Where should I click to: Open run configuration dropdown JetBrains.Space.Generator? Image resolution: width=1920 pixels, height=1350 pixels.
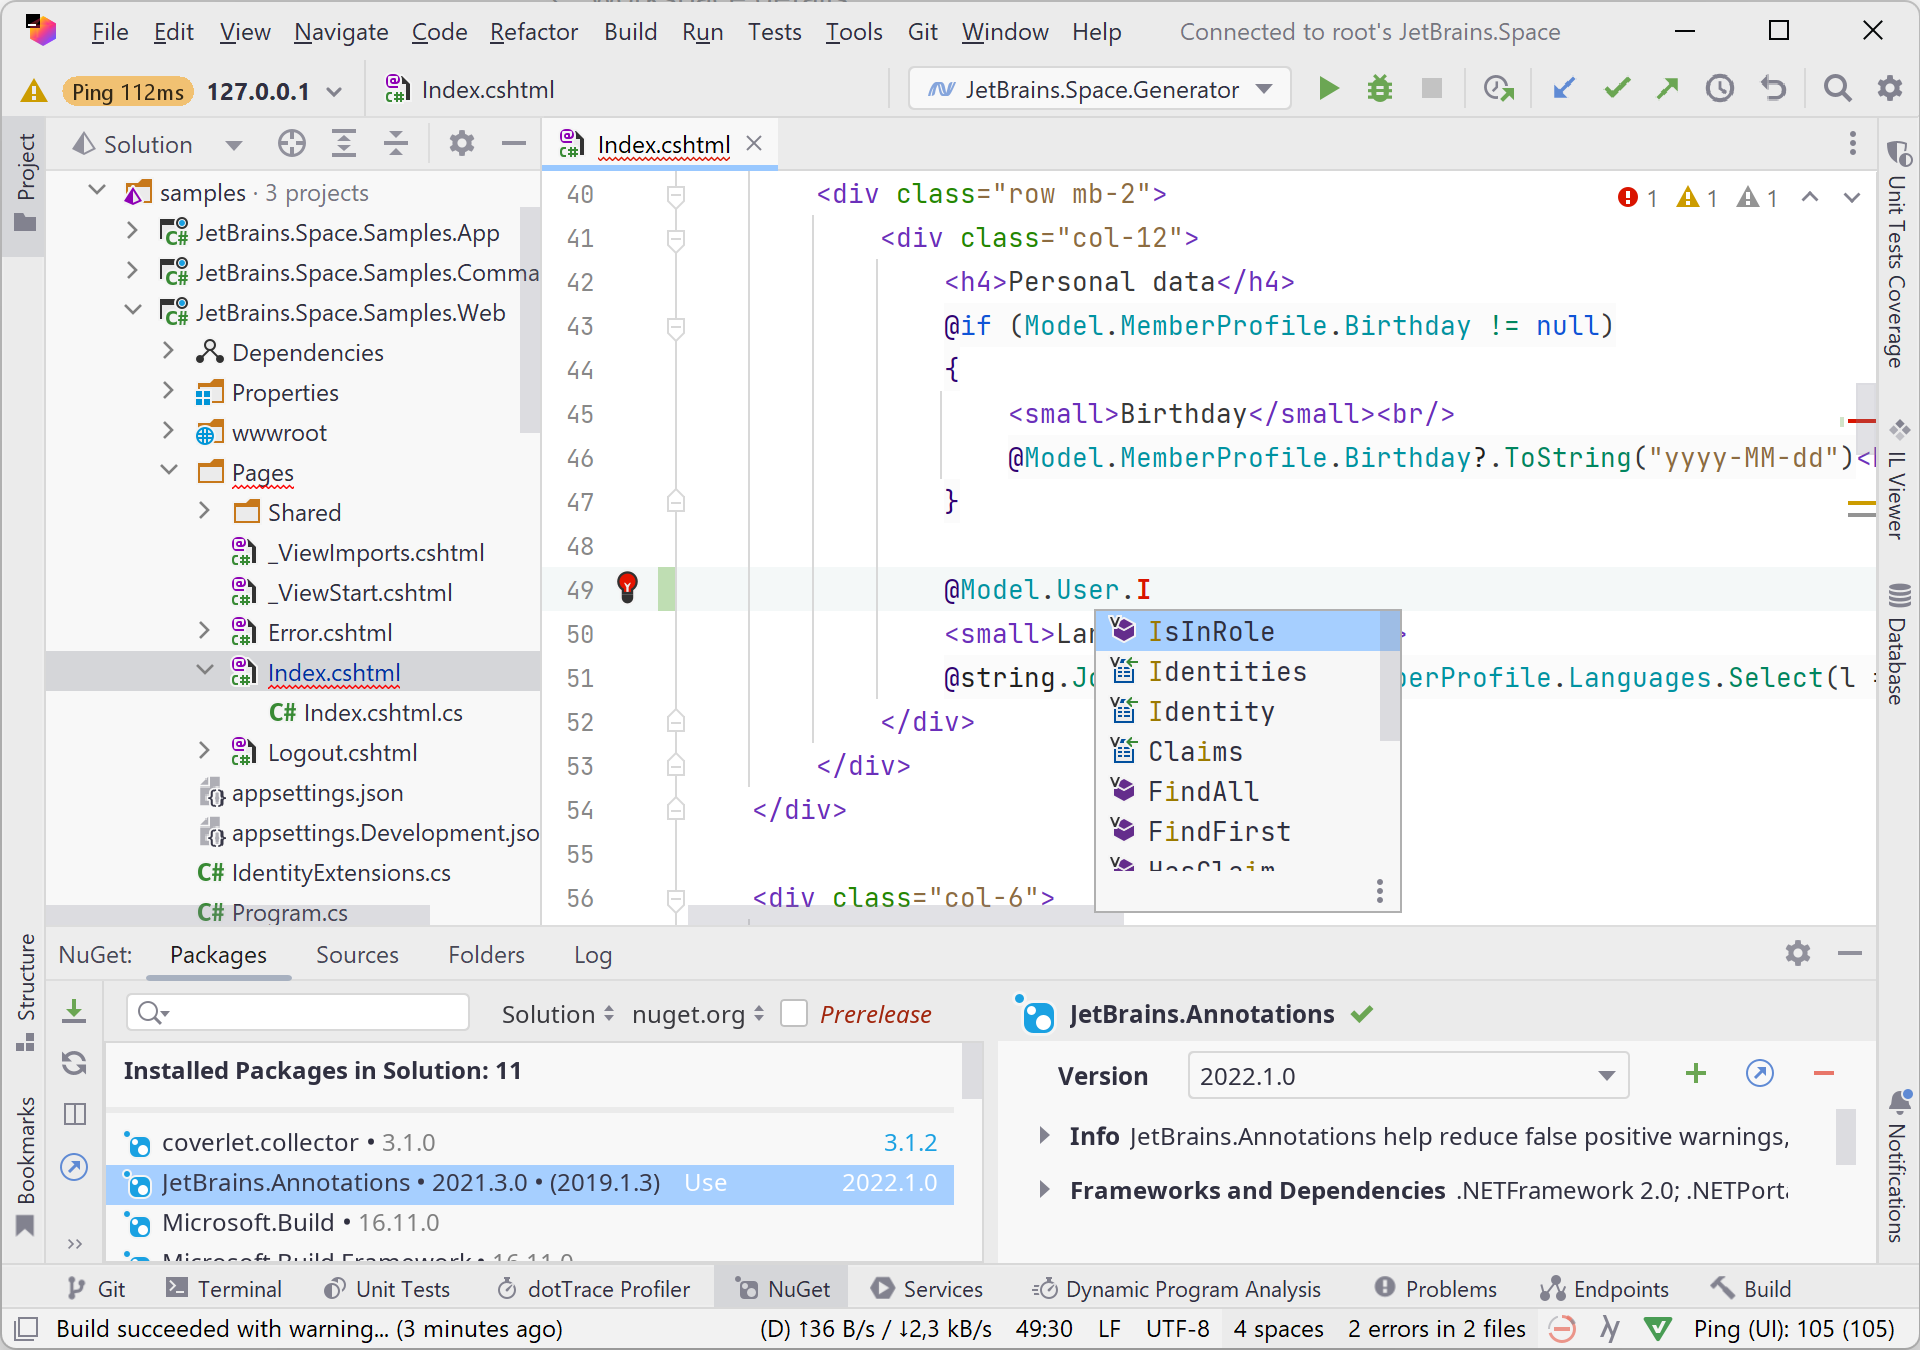click(x=1100, y=89)
